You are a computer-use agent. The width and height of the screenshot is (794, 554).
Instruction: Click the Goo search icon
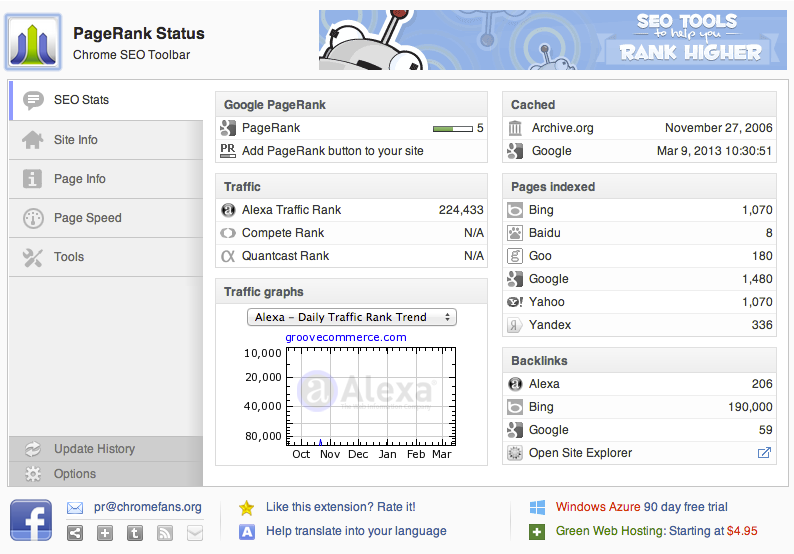tap(515, 256)
